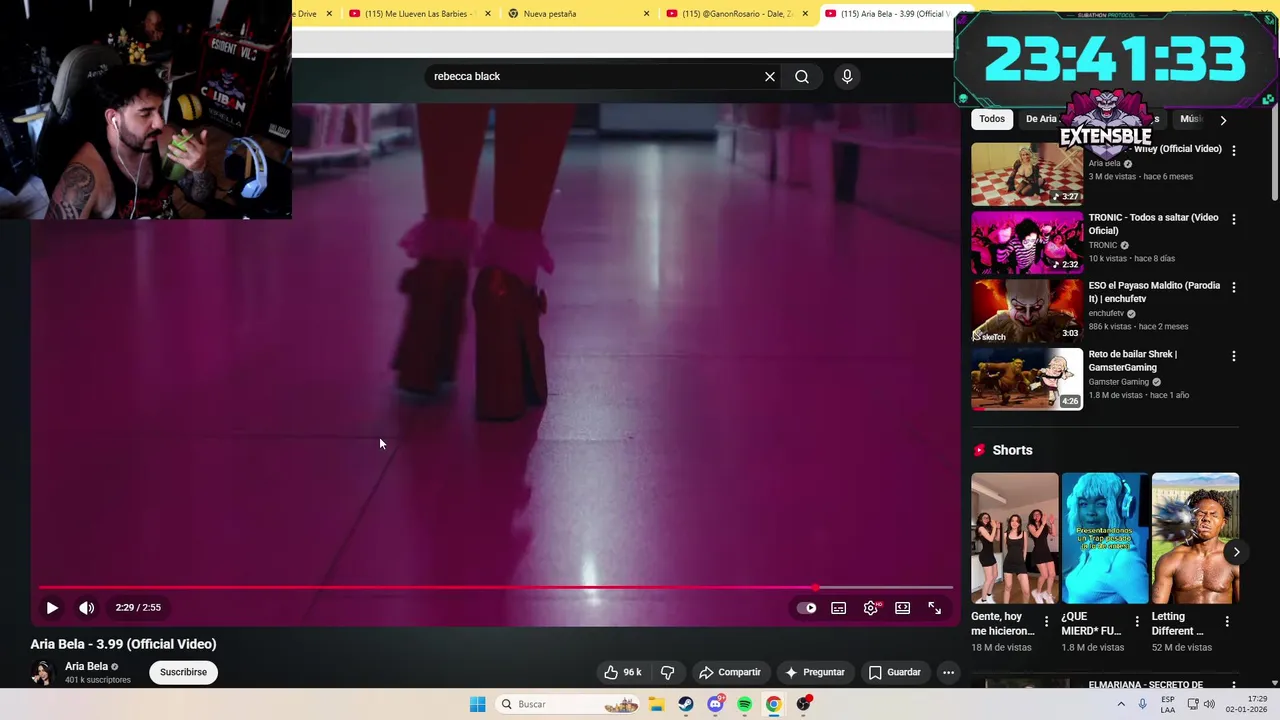This screenshot has height=720, width=1280.
Task: Open Discord from taskbar
Action: pos(715,704)
